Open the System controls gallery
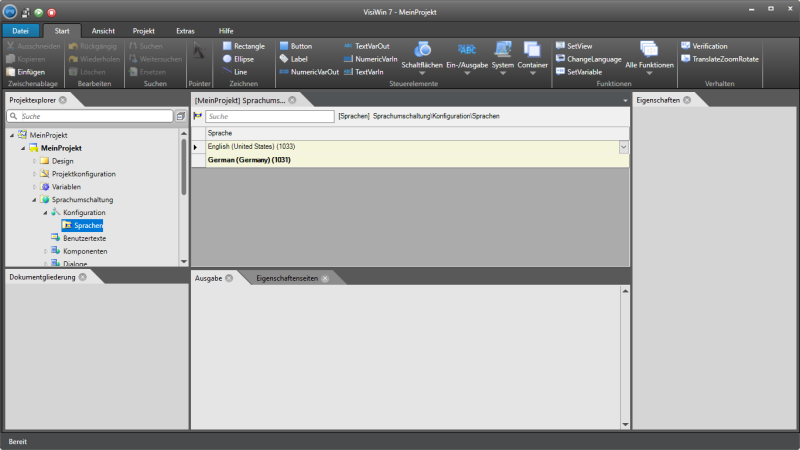Viewport: 800px width, 450px height. click(503, 58)
